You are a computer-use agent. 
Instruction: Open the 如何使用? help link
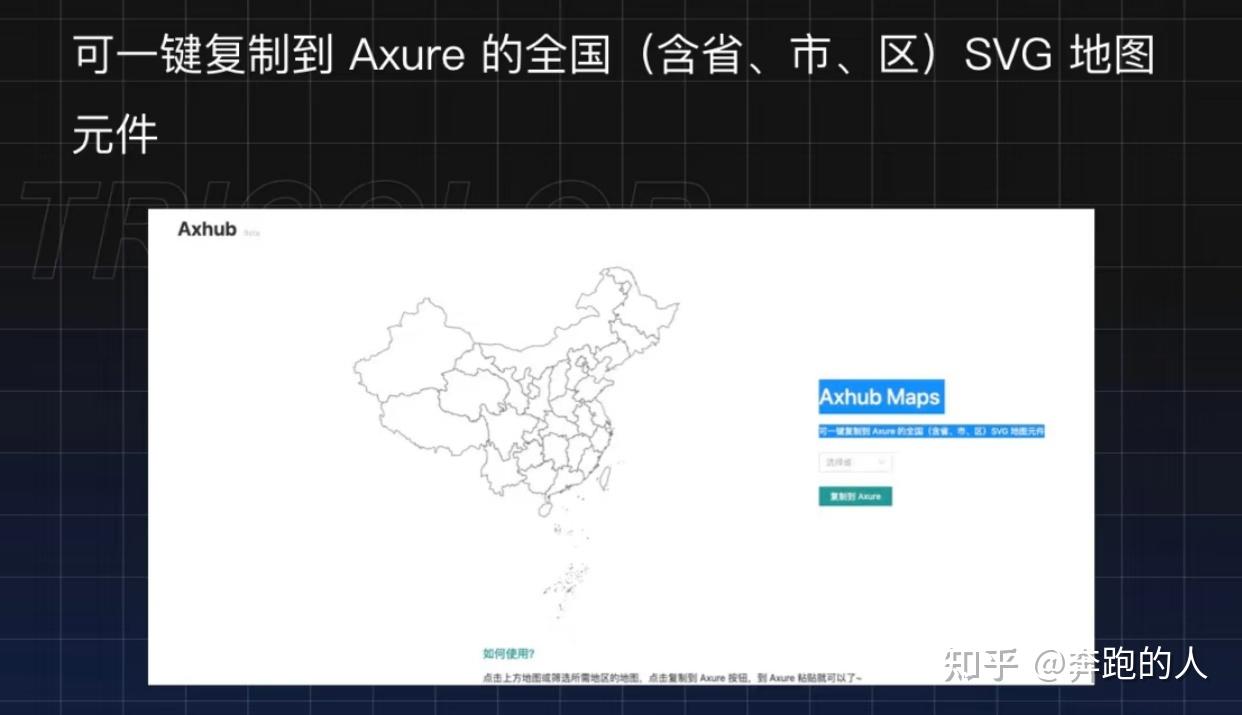508,651
